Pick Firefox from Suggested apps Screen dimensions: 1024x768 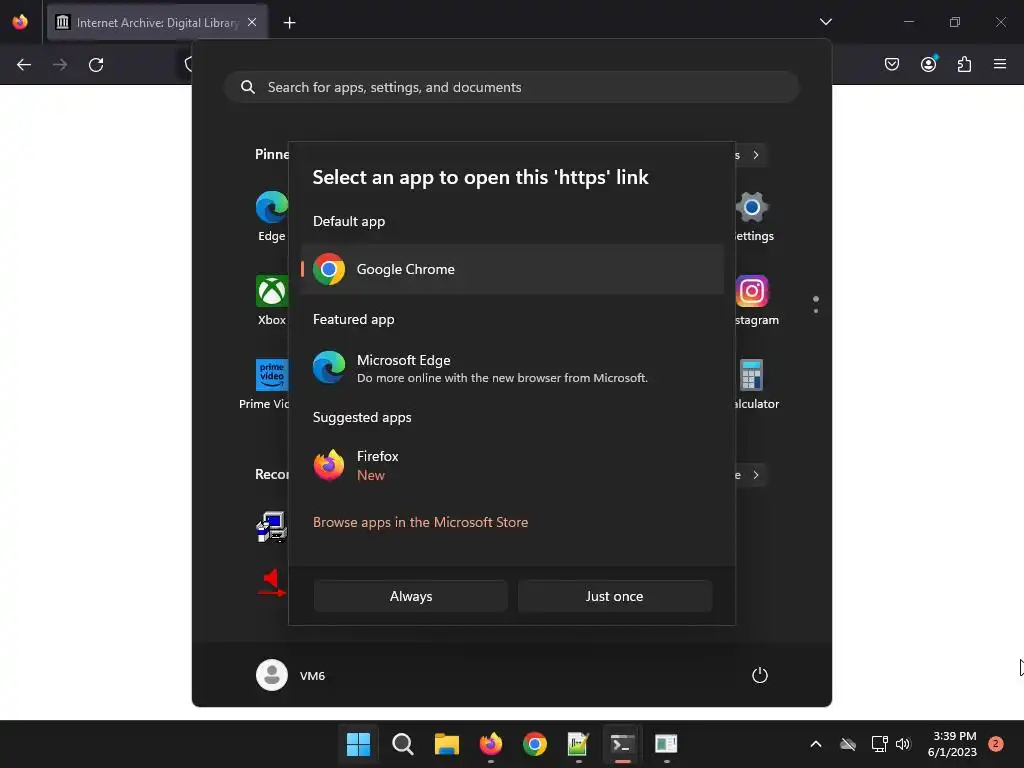[512, 466]
